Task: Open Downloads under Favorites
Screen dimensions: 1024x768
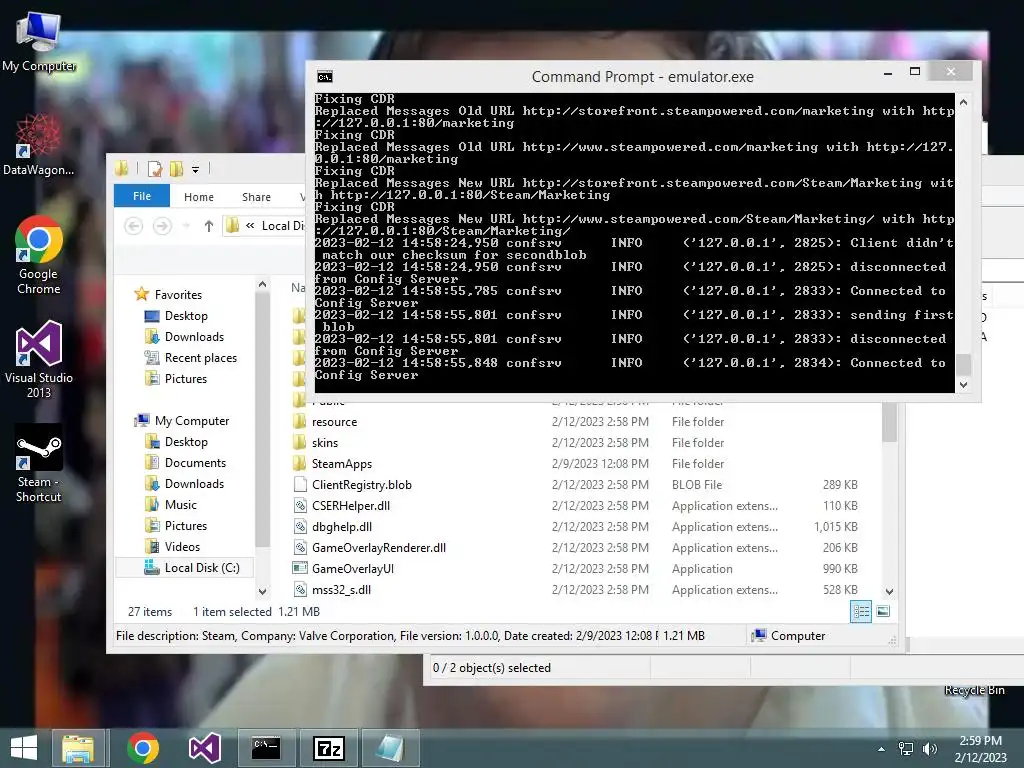Action: pyautogui.click(x=194, y=336)
